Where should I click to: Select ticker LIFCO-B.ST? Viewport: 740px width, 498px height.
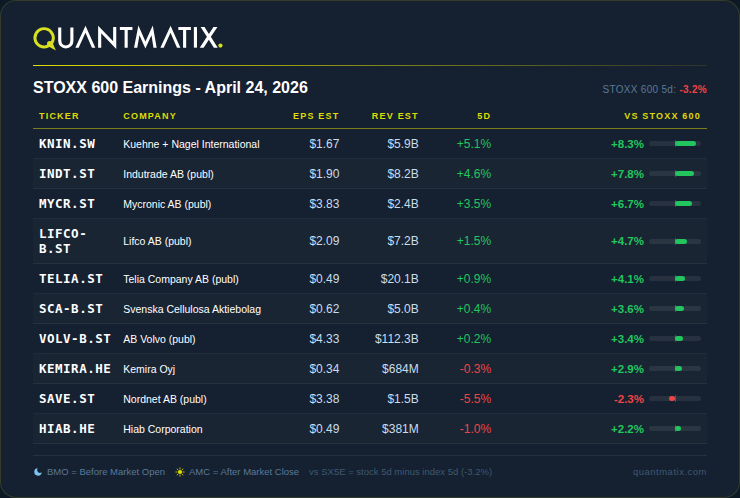(x=63, y=241)
